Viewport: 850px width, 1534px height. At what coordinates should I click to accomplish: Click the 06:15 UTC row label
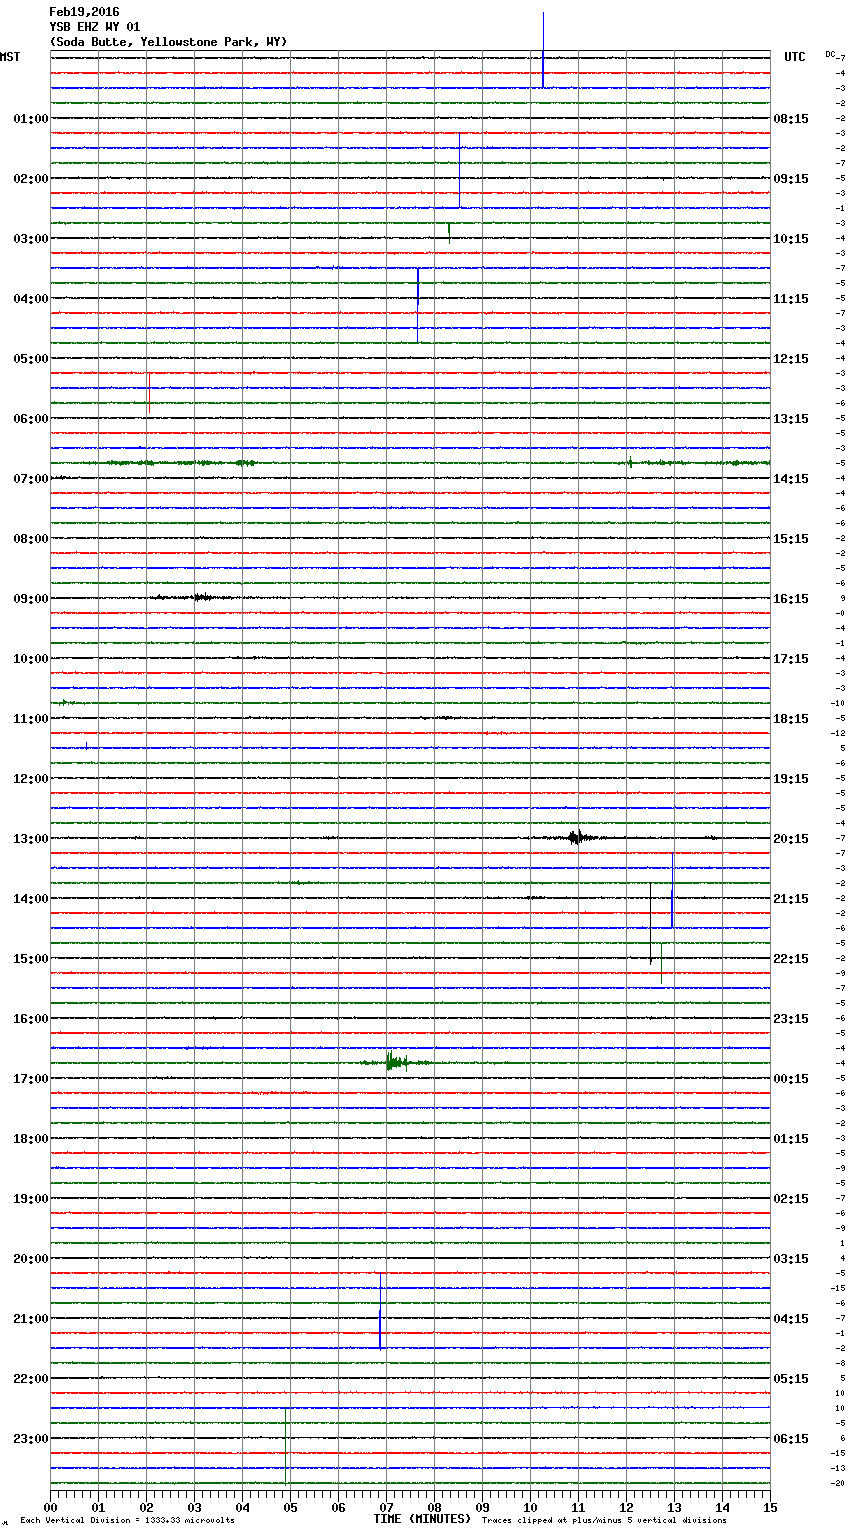[x=791, y=1439]
